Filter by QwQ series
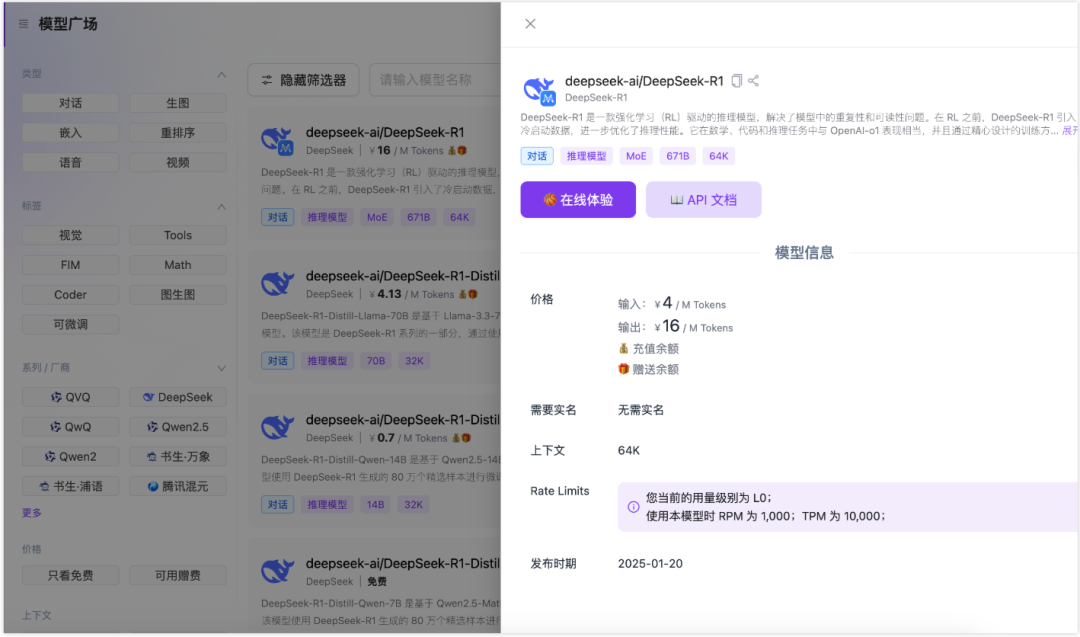The height and width of the screenshot is (637, 1080). (70, 427)
